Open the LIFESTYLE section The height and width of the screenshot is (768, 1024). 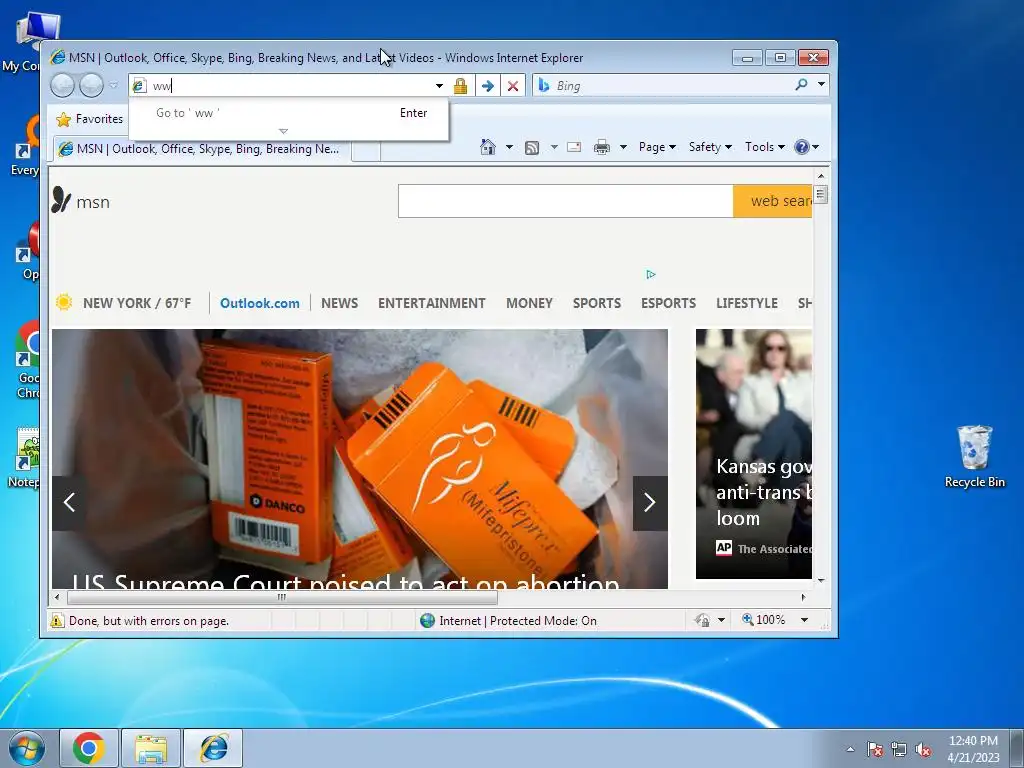tap(746, 303)
